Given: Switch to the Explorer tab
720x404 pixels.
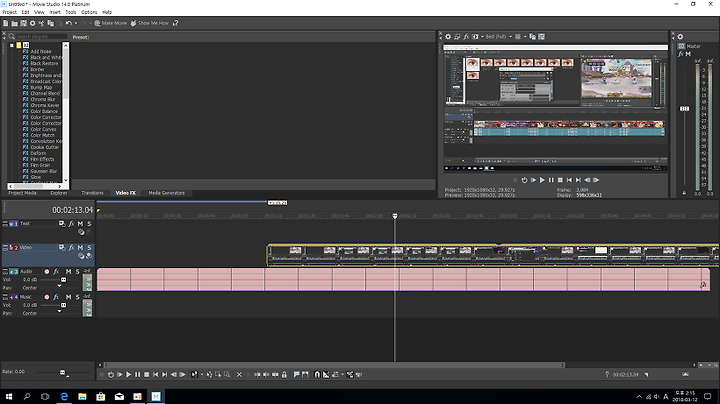Looking at the screenshot, I should (x=59, y=193).
